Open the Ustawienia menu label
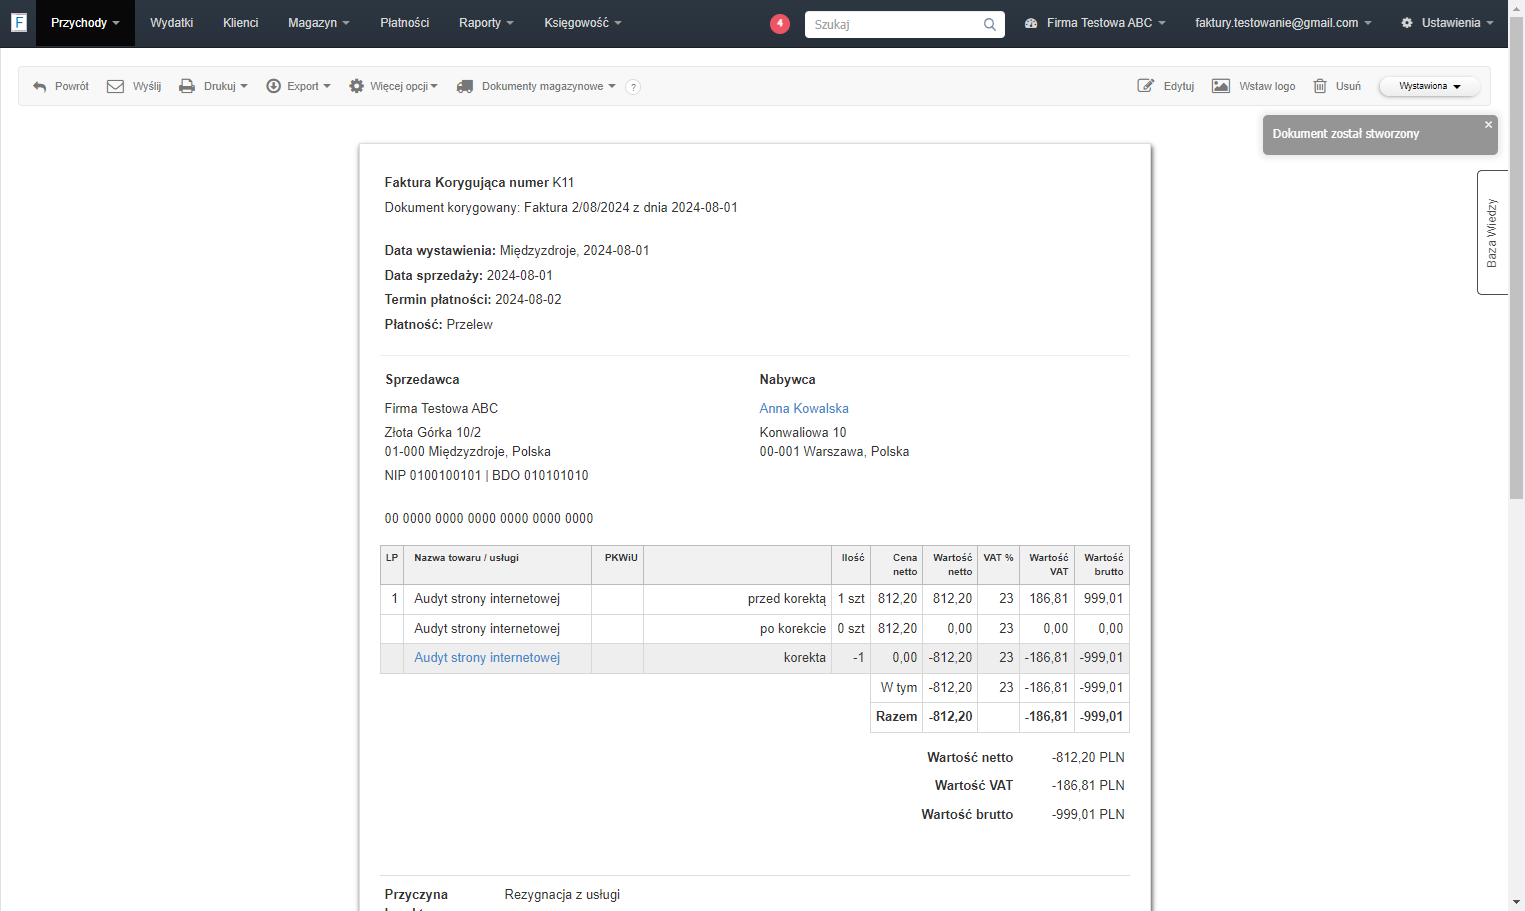Image resolution: width=1525 pixels, height=911 pixels. [1451, 23]
